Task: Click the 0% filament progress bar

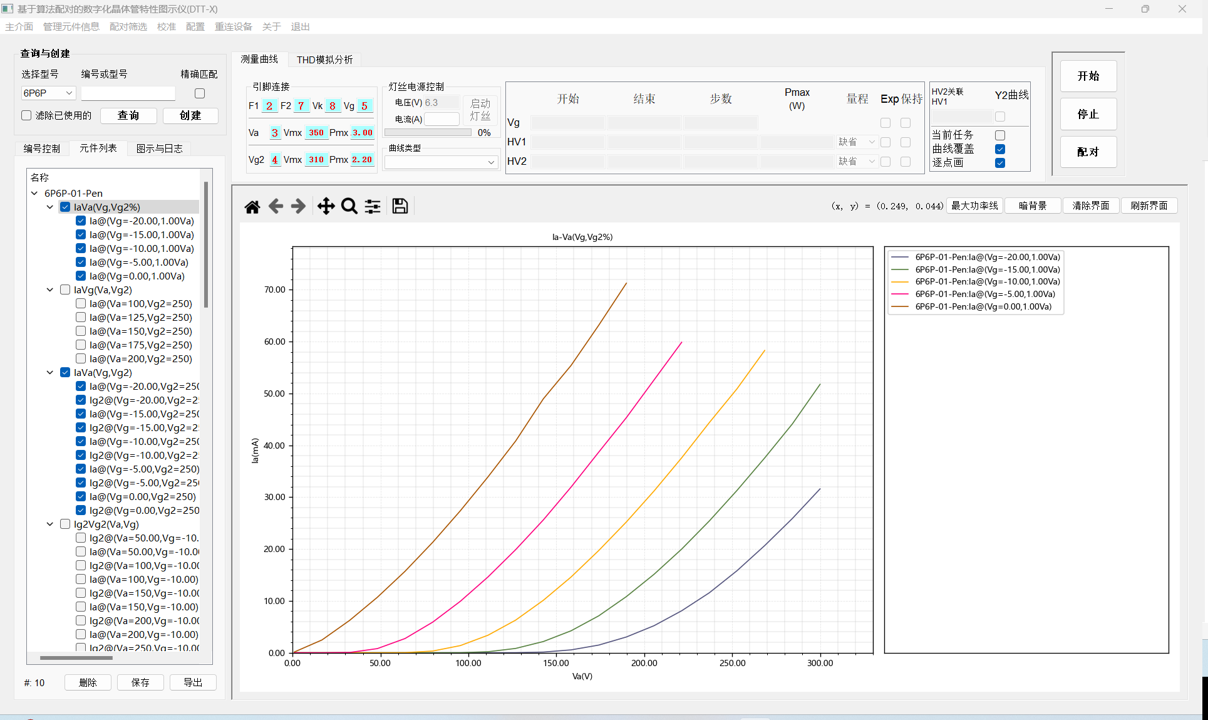Action: pyautogui.click(x=428, y=132)
